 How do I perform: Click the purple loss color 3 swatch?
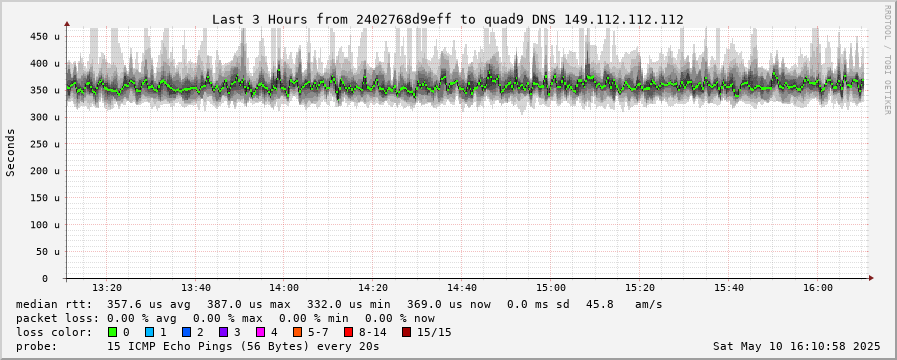pos(223,332)
